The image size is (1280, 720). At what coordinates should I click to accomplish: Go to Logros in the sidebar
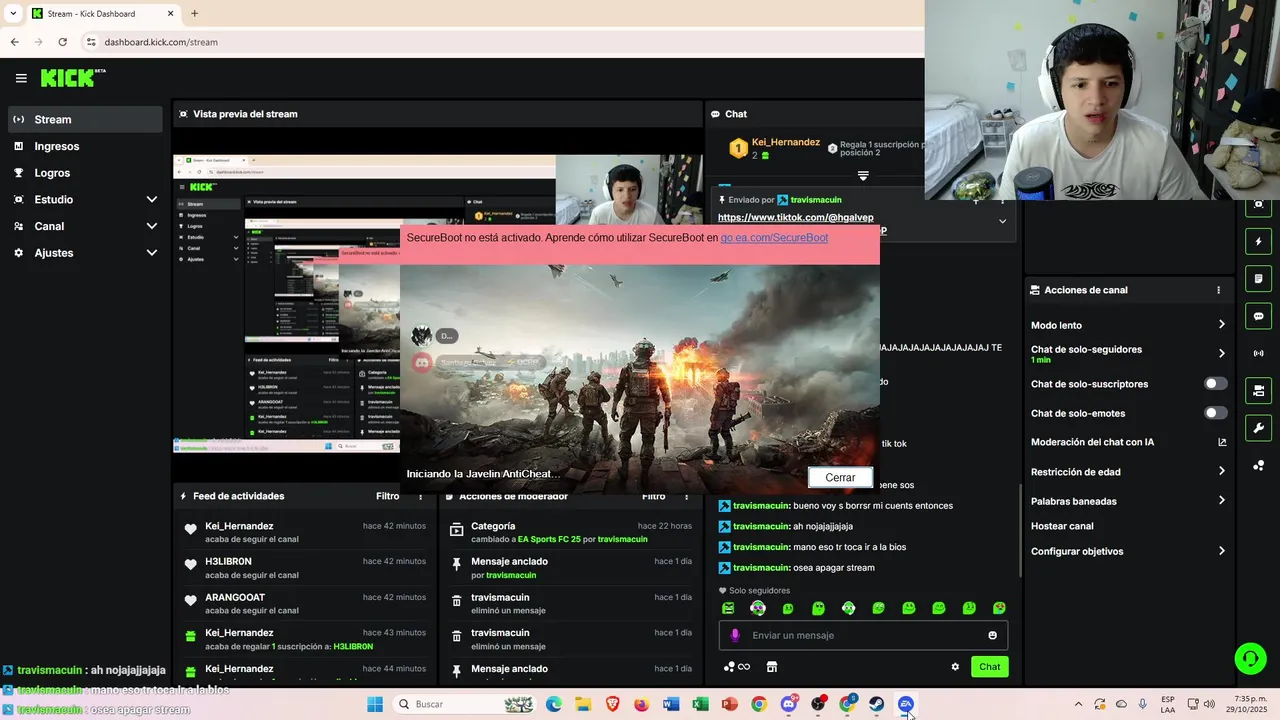coord(85,173)
